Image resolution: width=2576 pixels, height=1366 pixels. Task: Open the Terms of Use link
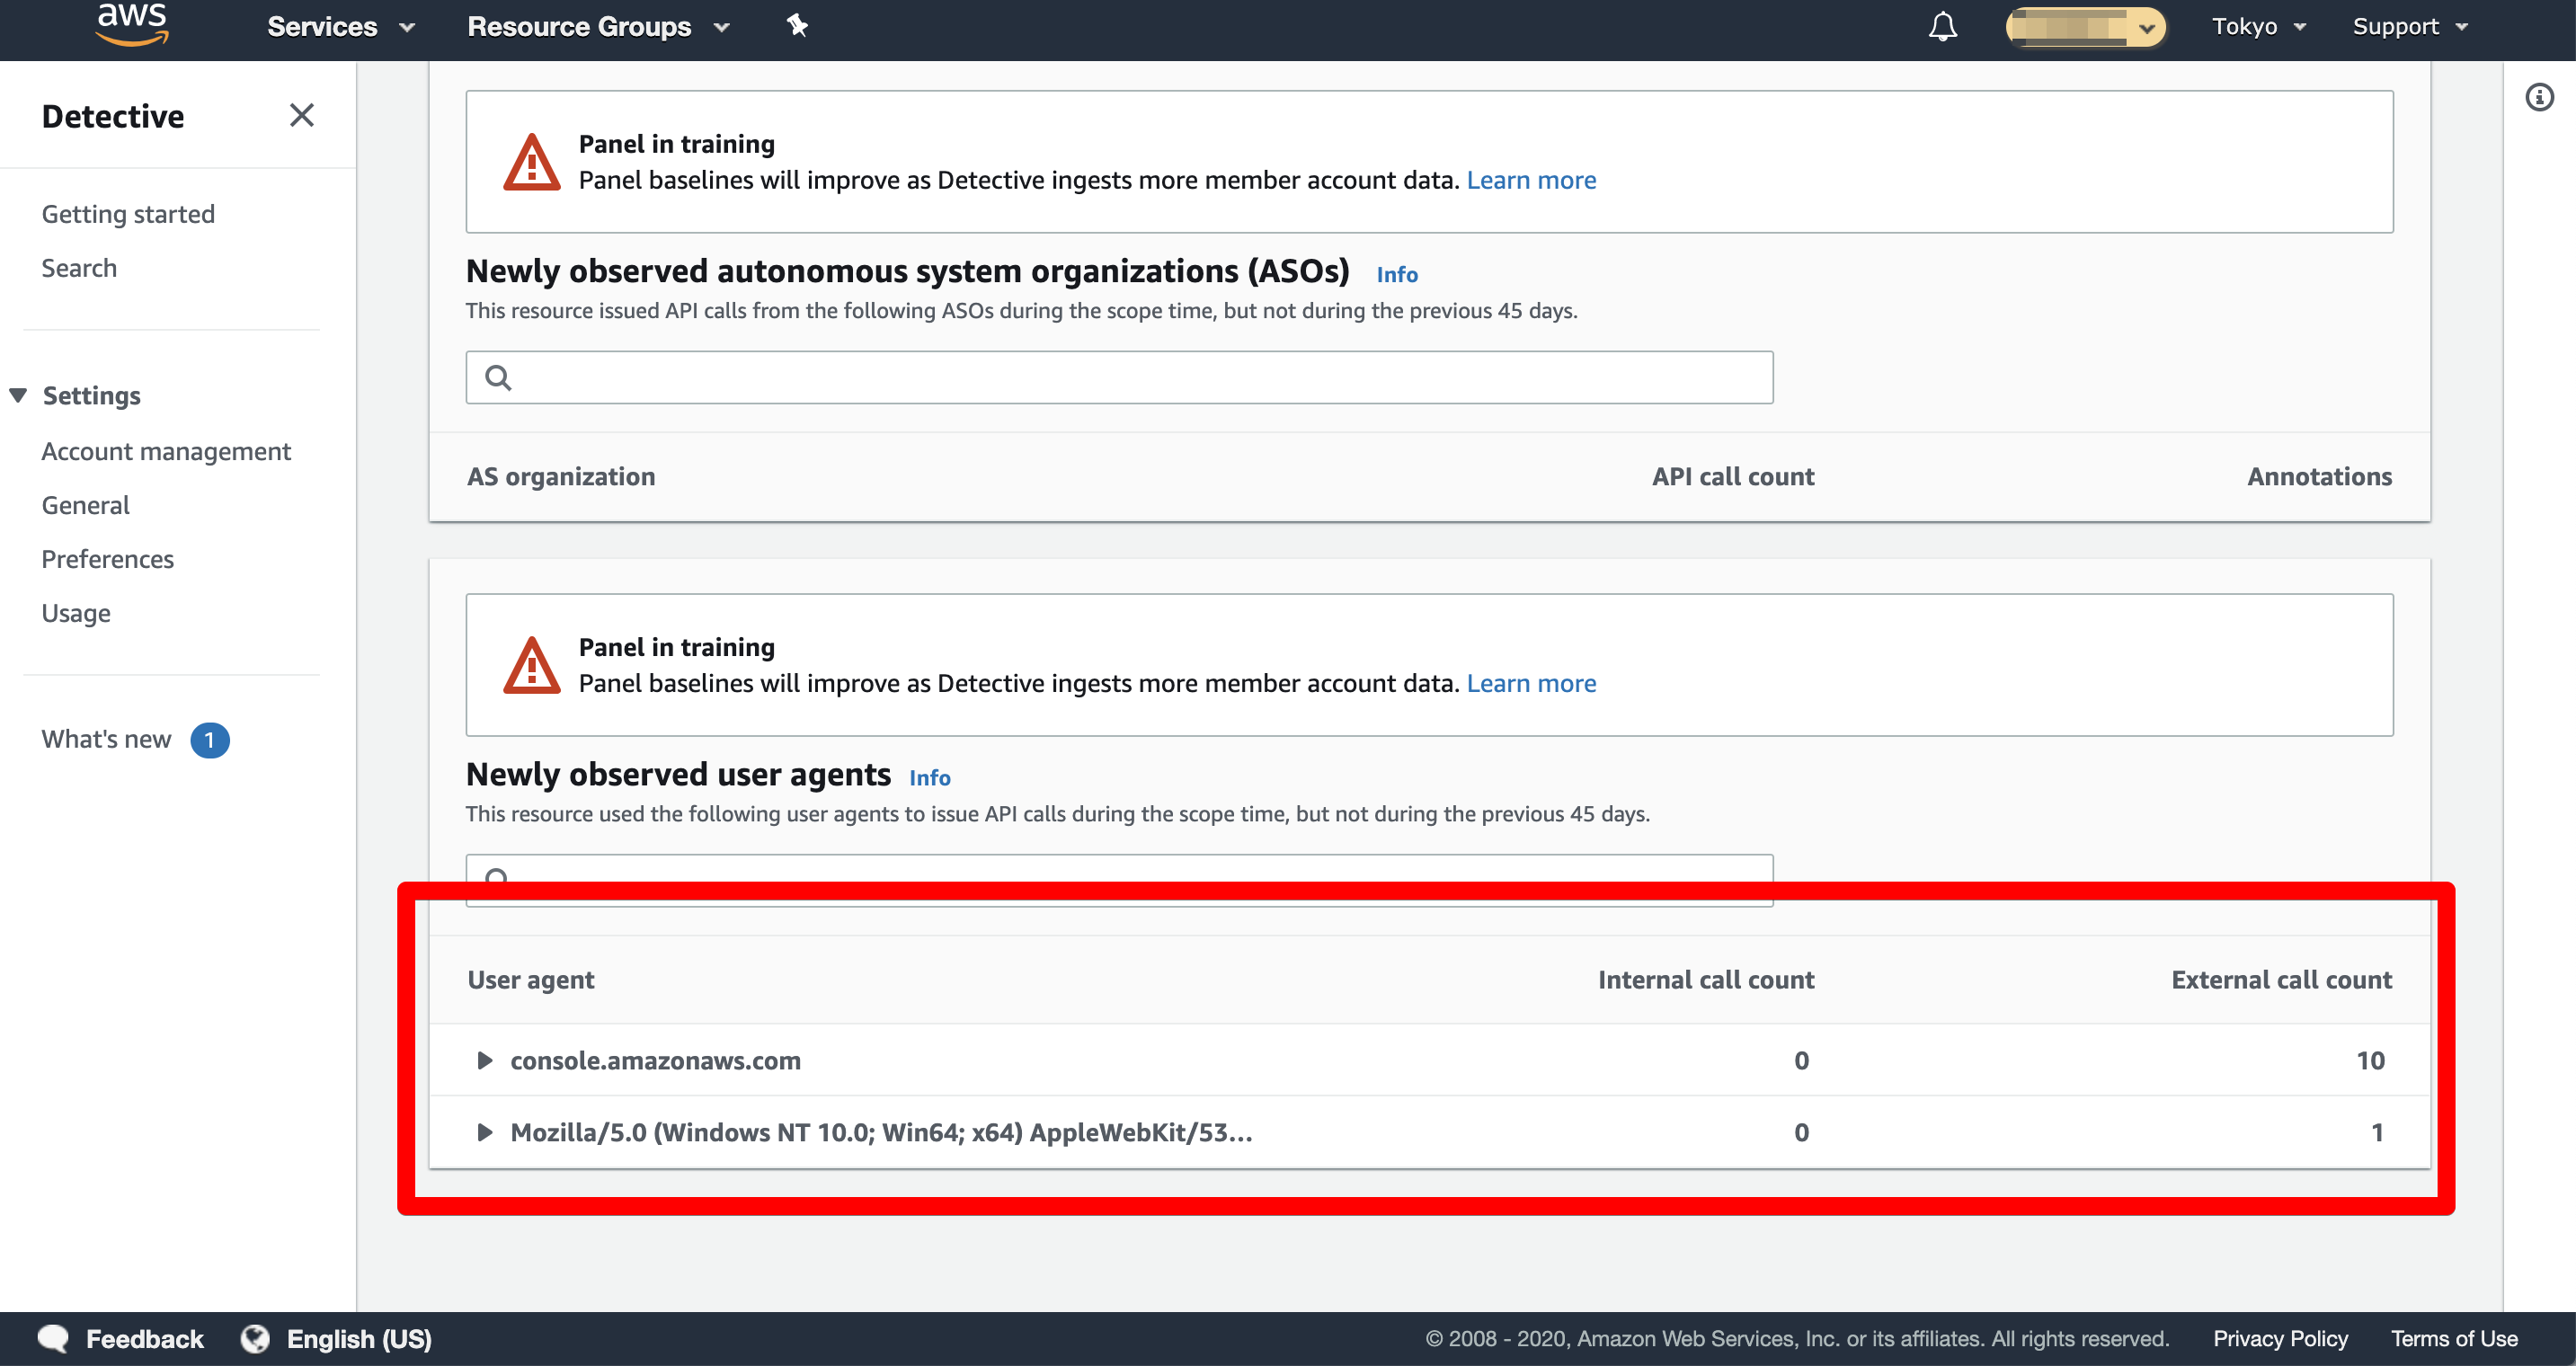point(2454,1338)
